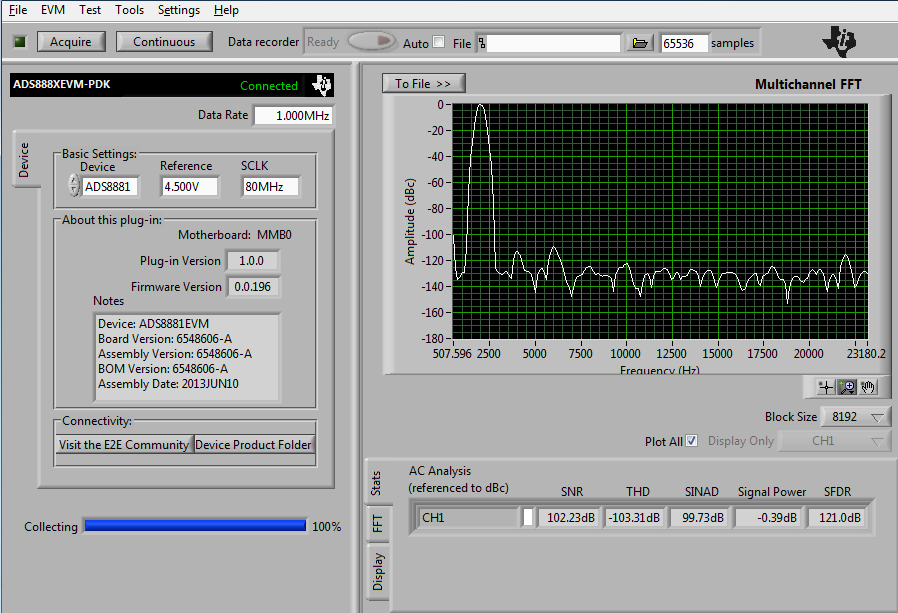The image size is (898, 613).
Task: Click the Motherboard: MMB0 text
Action: point(235,235)
